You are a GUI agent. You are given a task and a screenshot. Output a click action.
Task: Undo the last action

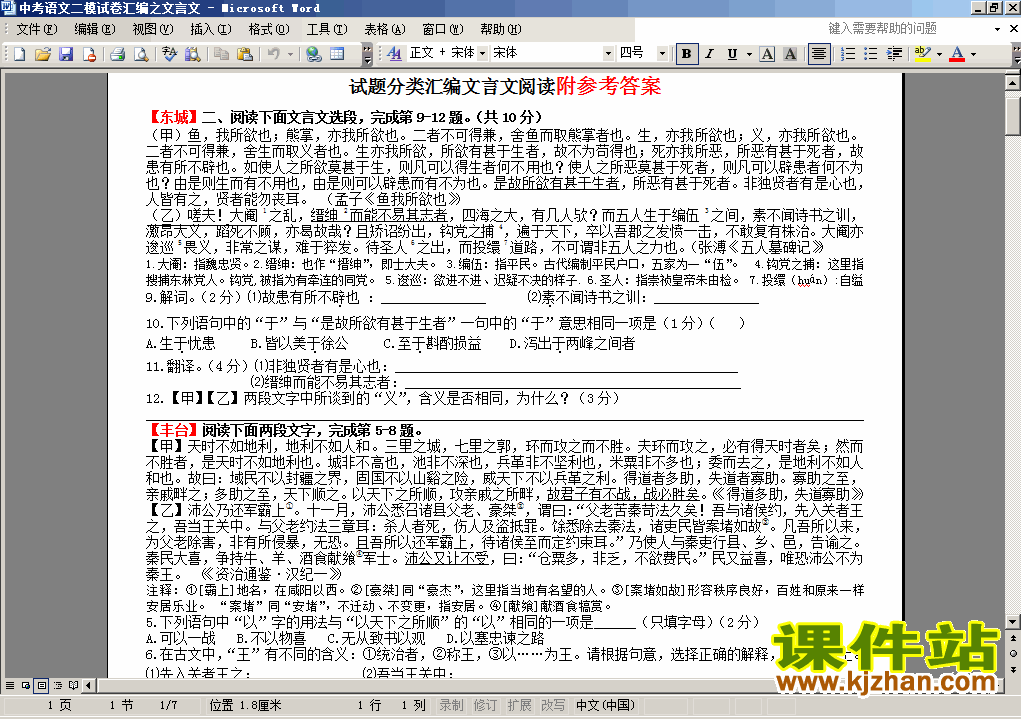(273, 54)
